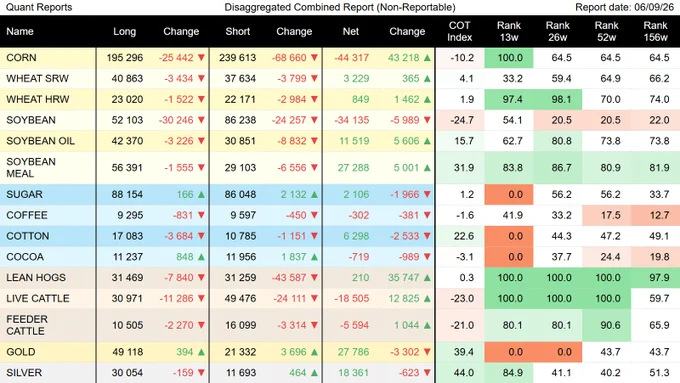Viewport: 680px width, 383px height.
Task: Click LIVE CATTLE long change down arrow
Action: [x=201, y=298]
